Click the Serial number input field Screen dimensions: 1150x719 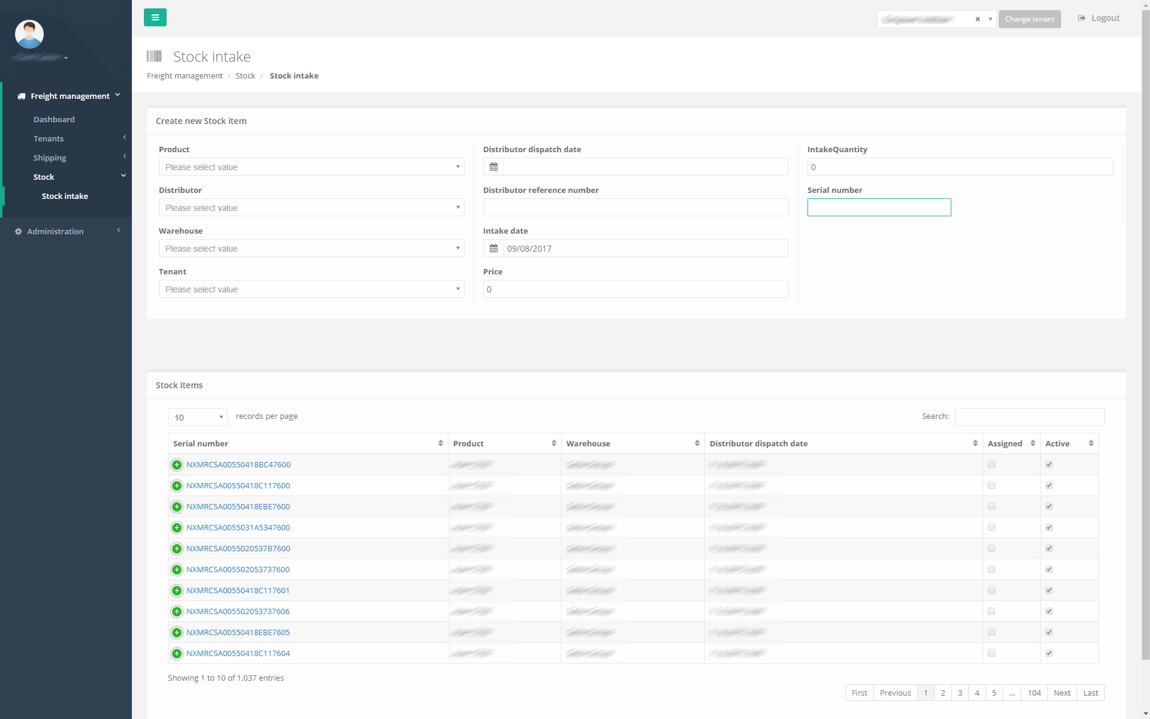click(879, 208)
